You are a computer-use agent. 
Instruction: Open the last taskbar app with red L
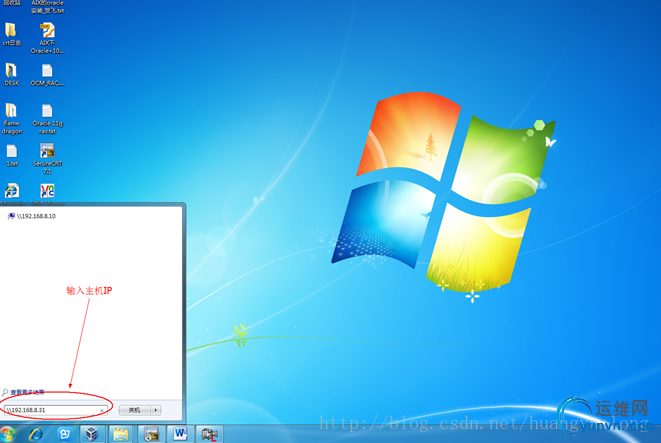click(209, 434)
